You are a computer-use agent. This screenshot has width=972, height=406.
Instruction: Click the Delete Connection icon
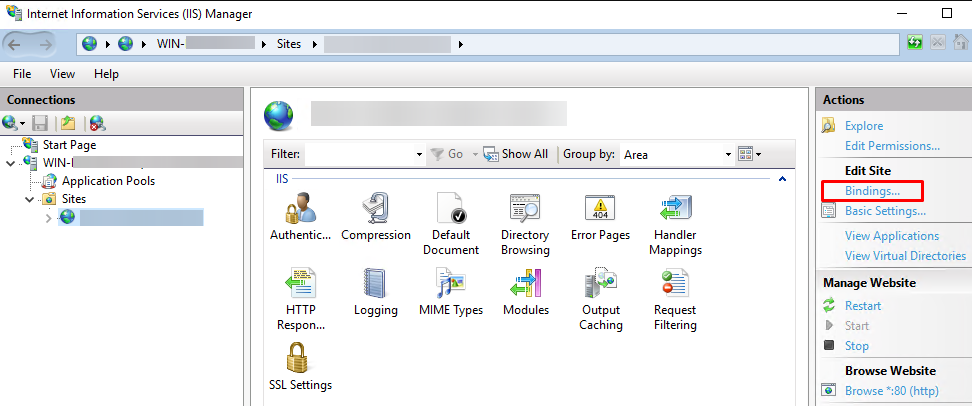pyautogui.click(x=97, y=123)
